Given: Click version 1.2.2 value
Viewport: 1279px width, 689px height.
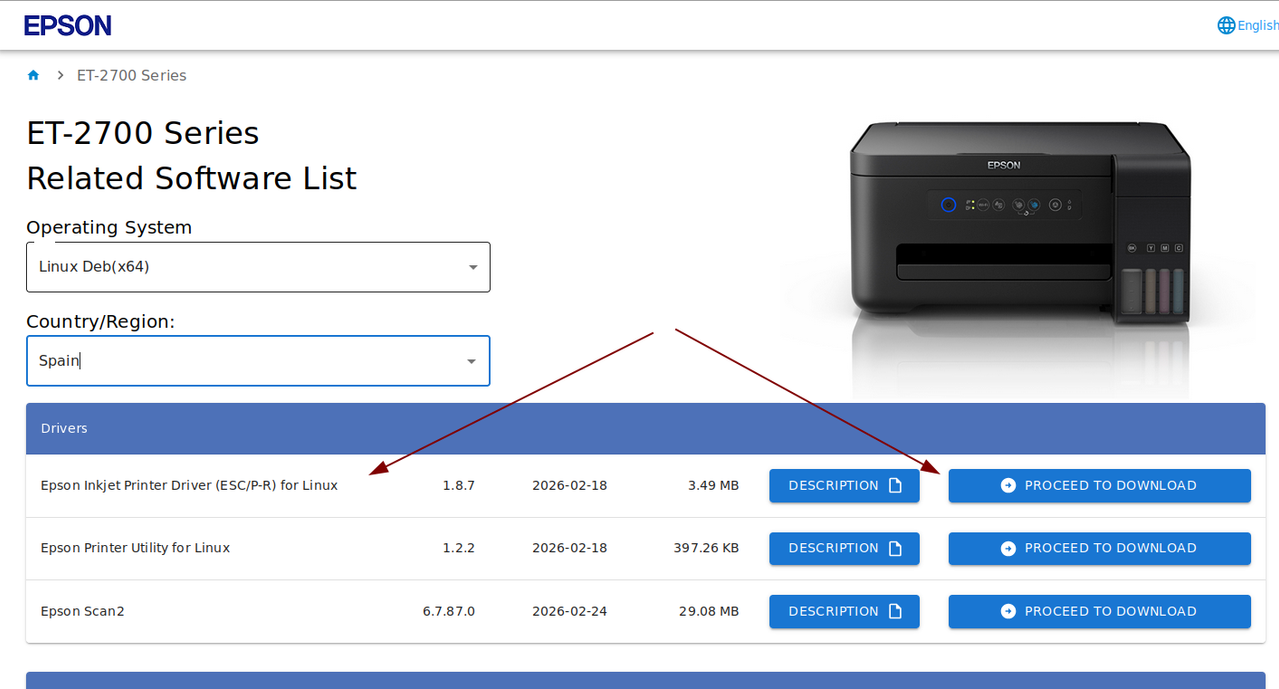Looking at the screenshot, I should [x=458, y=548].
